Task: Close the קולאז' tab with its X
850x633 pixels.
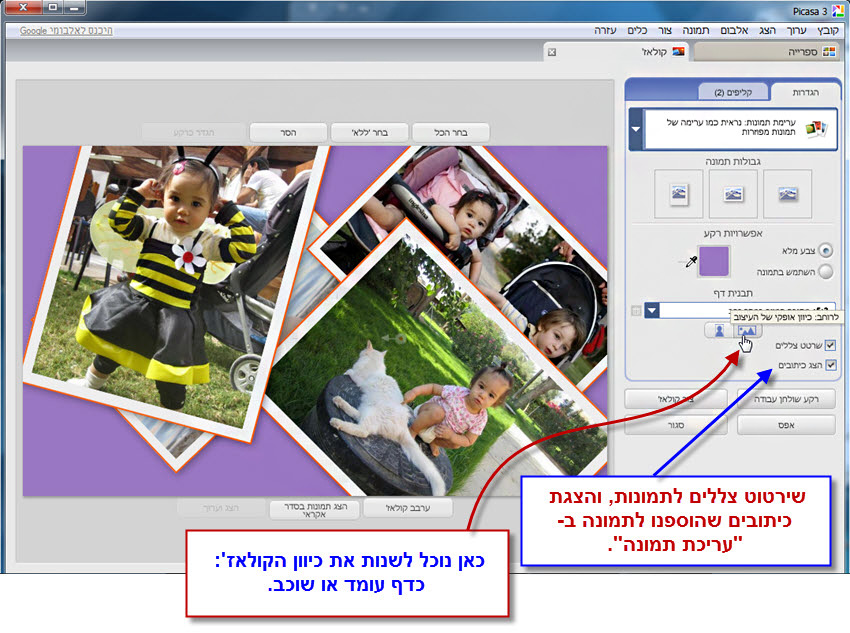Action: (552, 52)
